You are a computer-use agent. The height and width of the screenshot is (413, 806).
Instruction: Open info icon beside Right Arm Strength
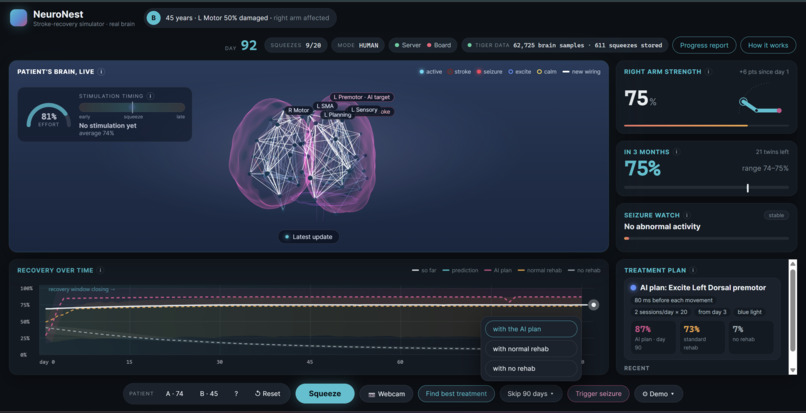pos(708,71)
